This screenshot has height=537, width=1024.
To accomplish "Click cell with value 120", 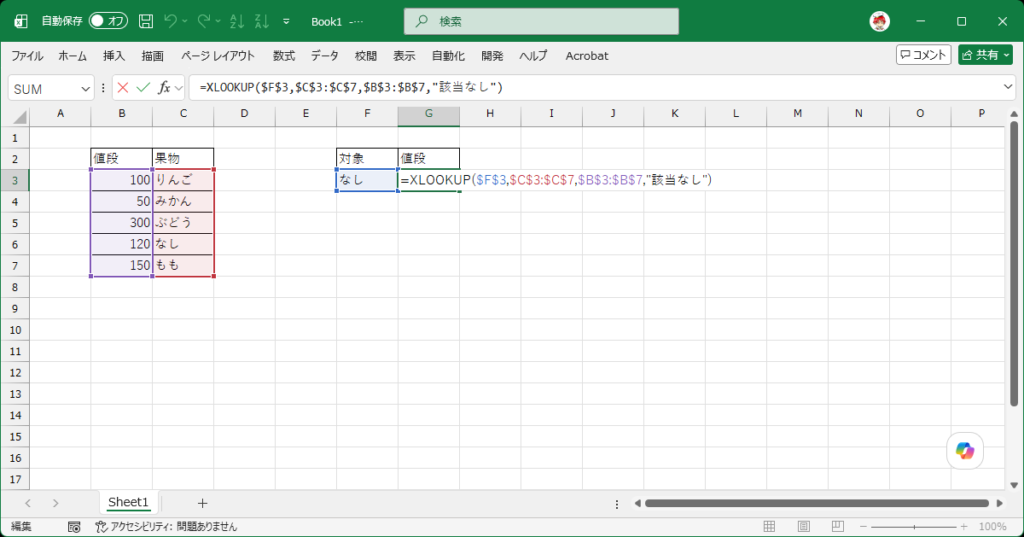I will (121, 244).
